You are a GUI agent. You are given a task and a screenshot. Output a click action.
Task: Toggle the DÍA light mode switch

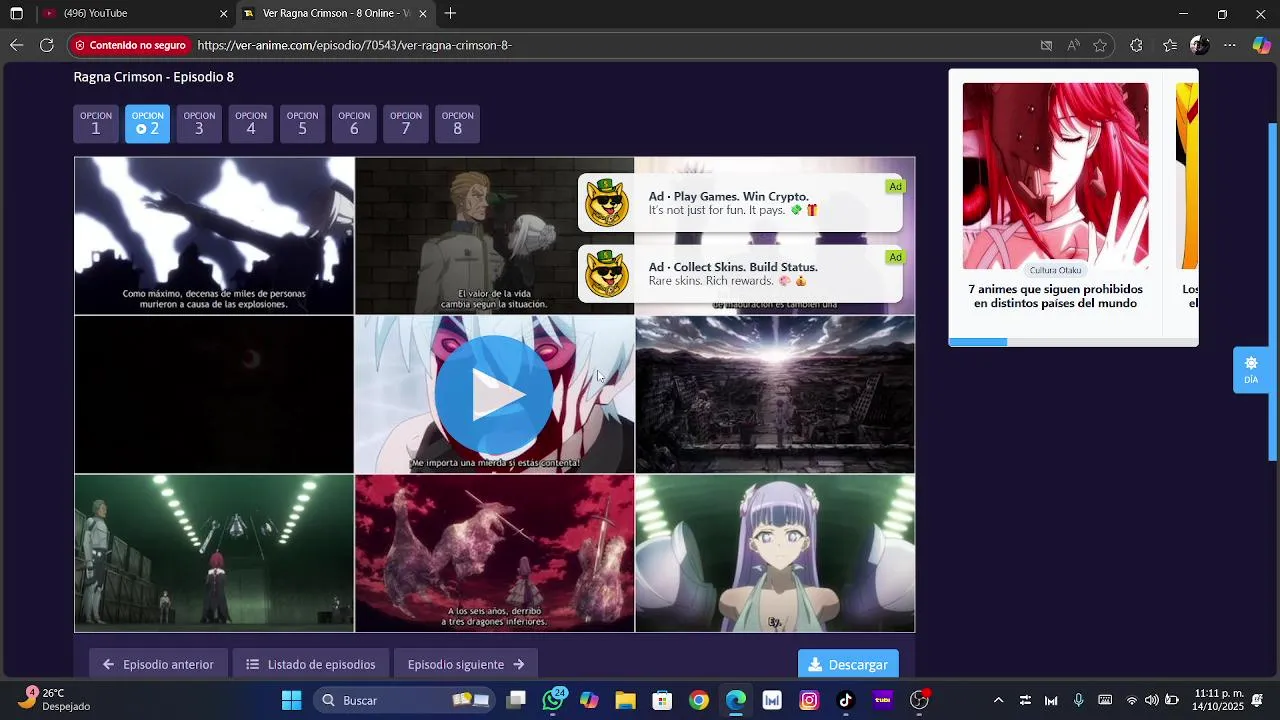tap(1251, 370)
